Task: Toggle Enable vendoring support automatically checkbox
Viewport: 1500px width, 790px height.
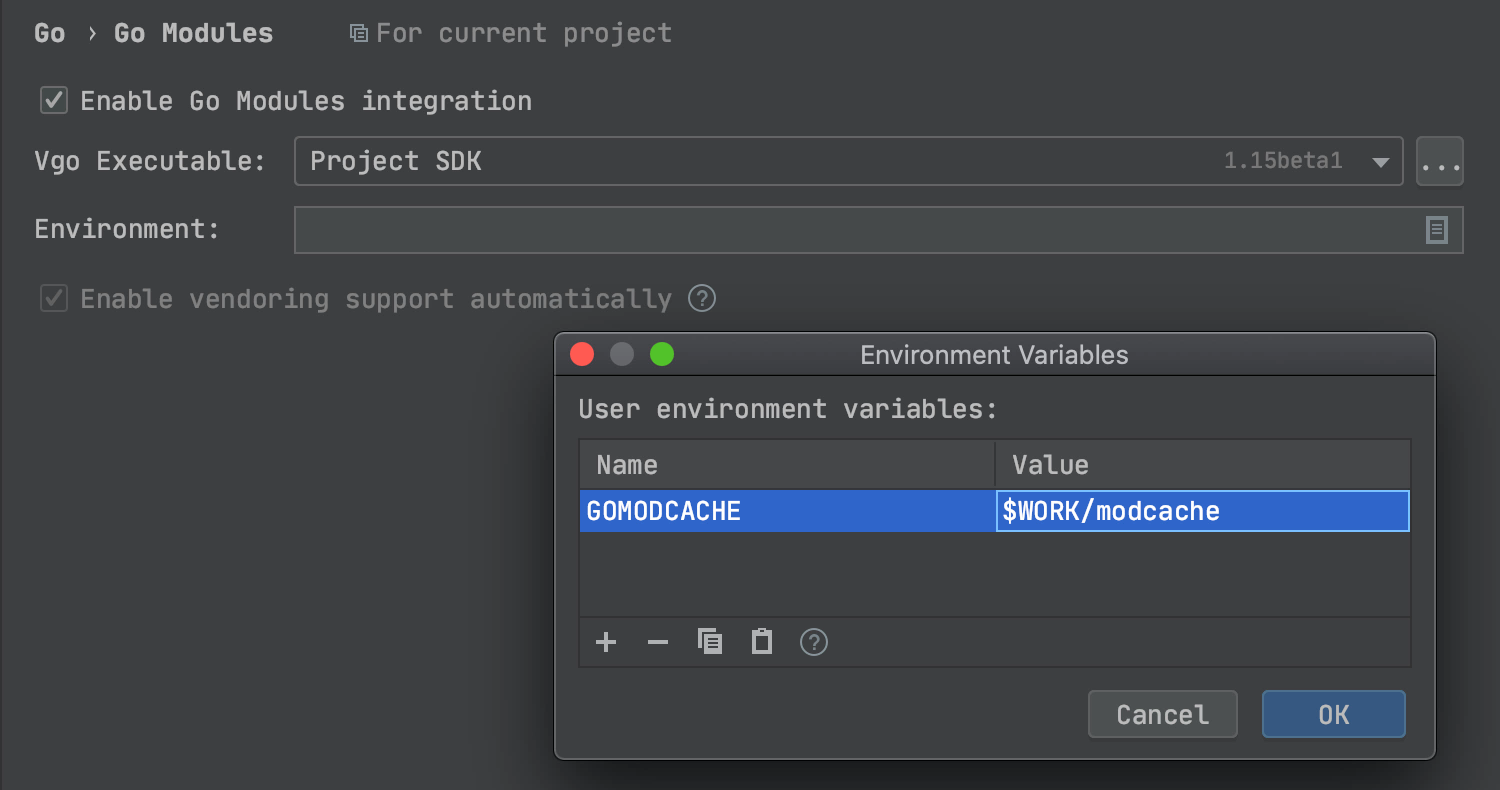Action: tap(54, 299)
